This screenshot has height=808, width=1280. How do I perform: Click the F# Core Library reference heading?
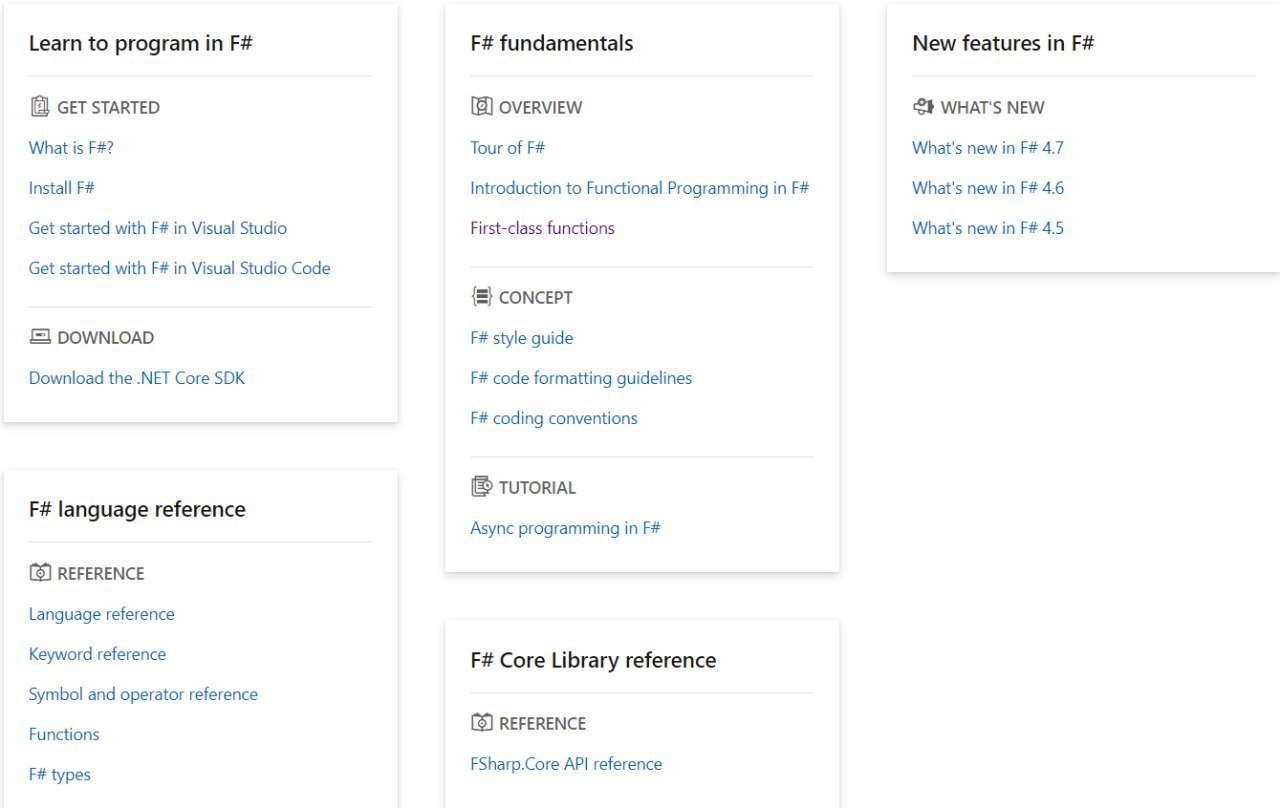pyautogui.click(x=594, y=660)
